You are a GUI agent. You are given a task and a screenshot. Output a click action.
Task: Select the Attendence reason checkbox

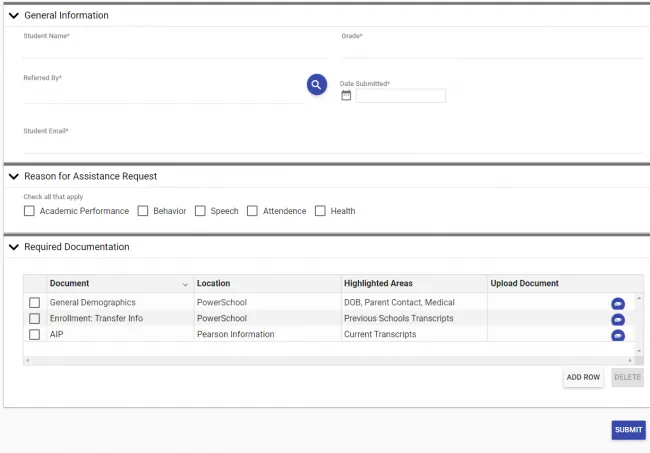pyautogui.click(x=252, y=211)
